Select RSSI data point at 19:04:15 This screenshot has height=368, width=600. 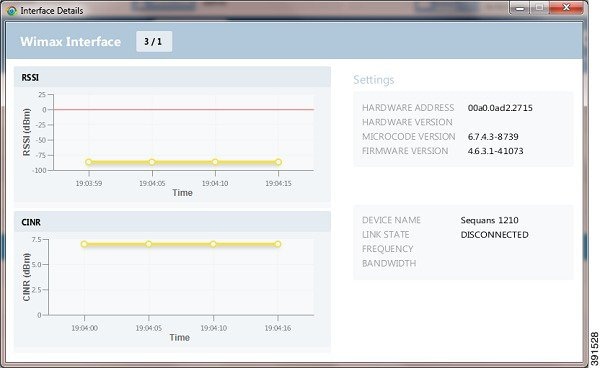[278, 162]
